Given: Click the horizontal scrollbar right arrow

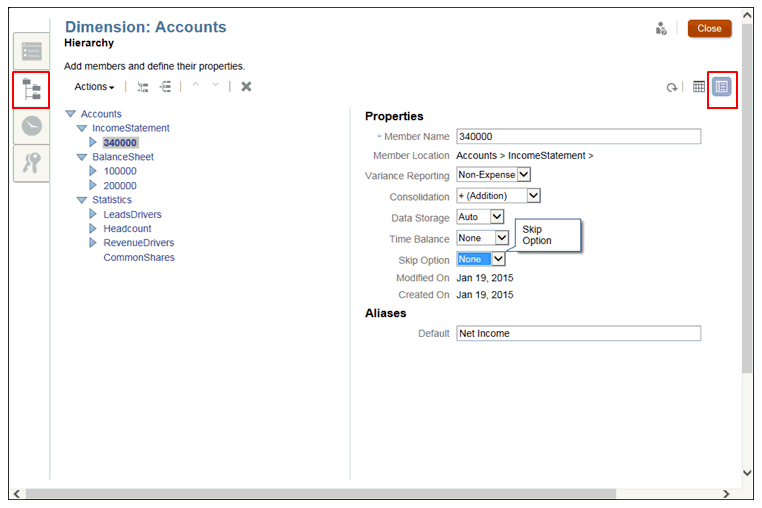Looking at the screenshot, I should [726, 494].
